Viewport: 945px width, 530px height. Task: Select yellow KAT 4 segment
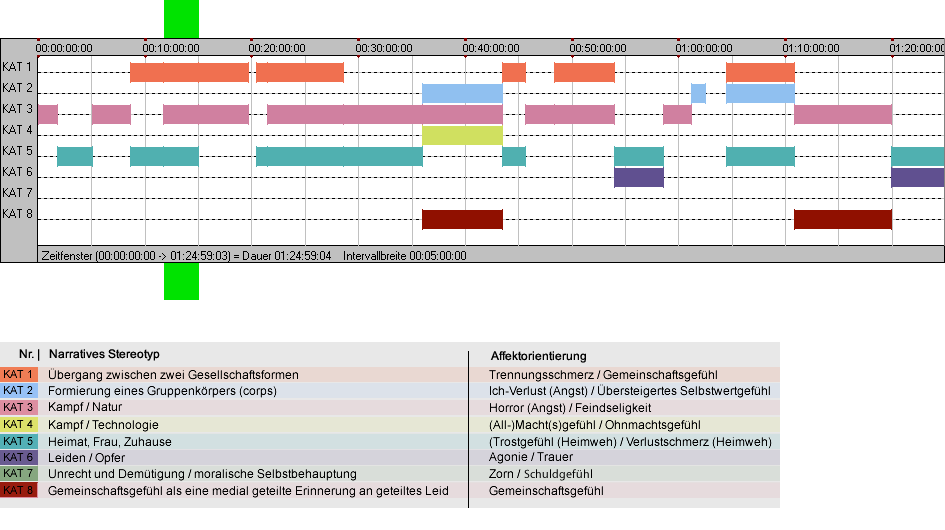[x=462, y=135]
